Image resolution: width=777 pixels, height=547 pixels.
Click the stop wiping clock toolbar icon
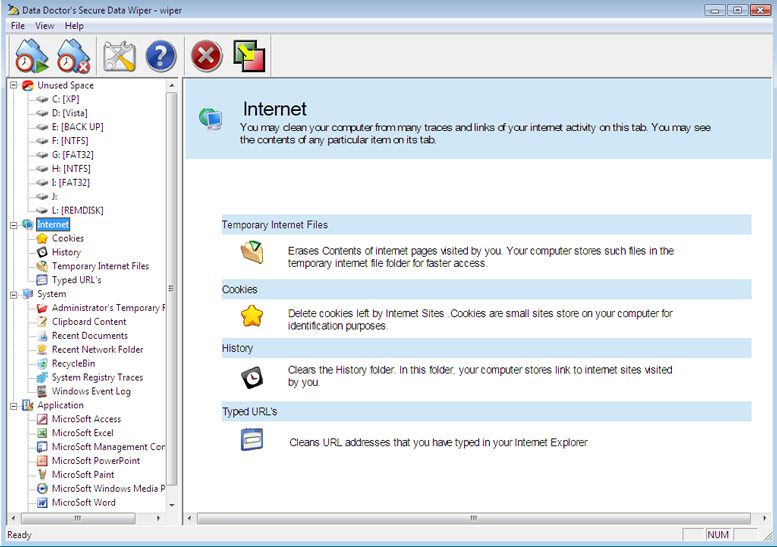pos(74,56)
